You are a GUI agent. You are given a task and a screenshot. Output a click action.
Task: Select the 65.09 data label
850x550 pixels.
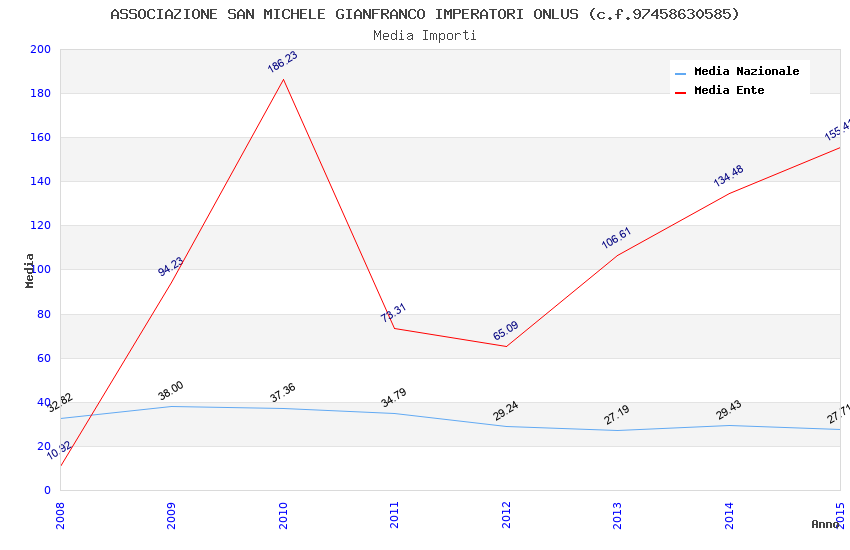pyautogui.click(x=506, y=331)
